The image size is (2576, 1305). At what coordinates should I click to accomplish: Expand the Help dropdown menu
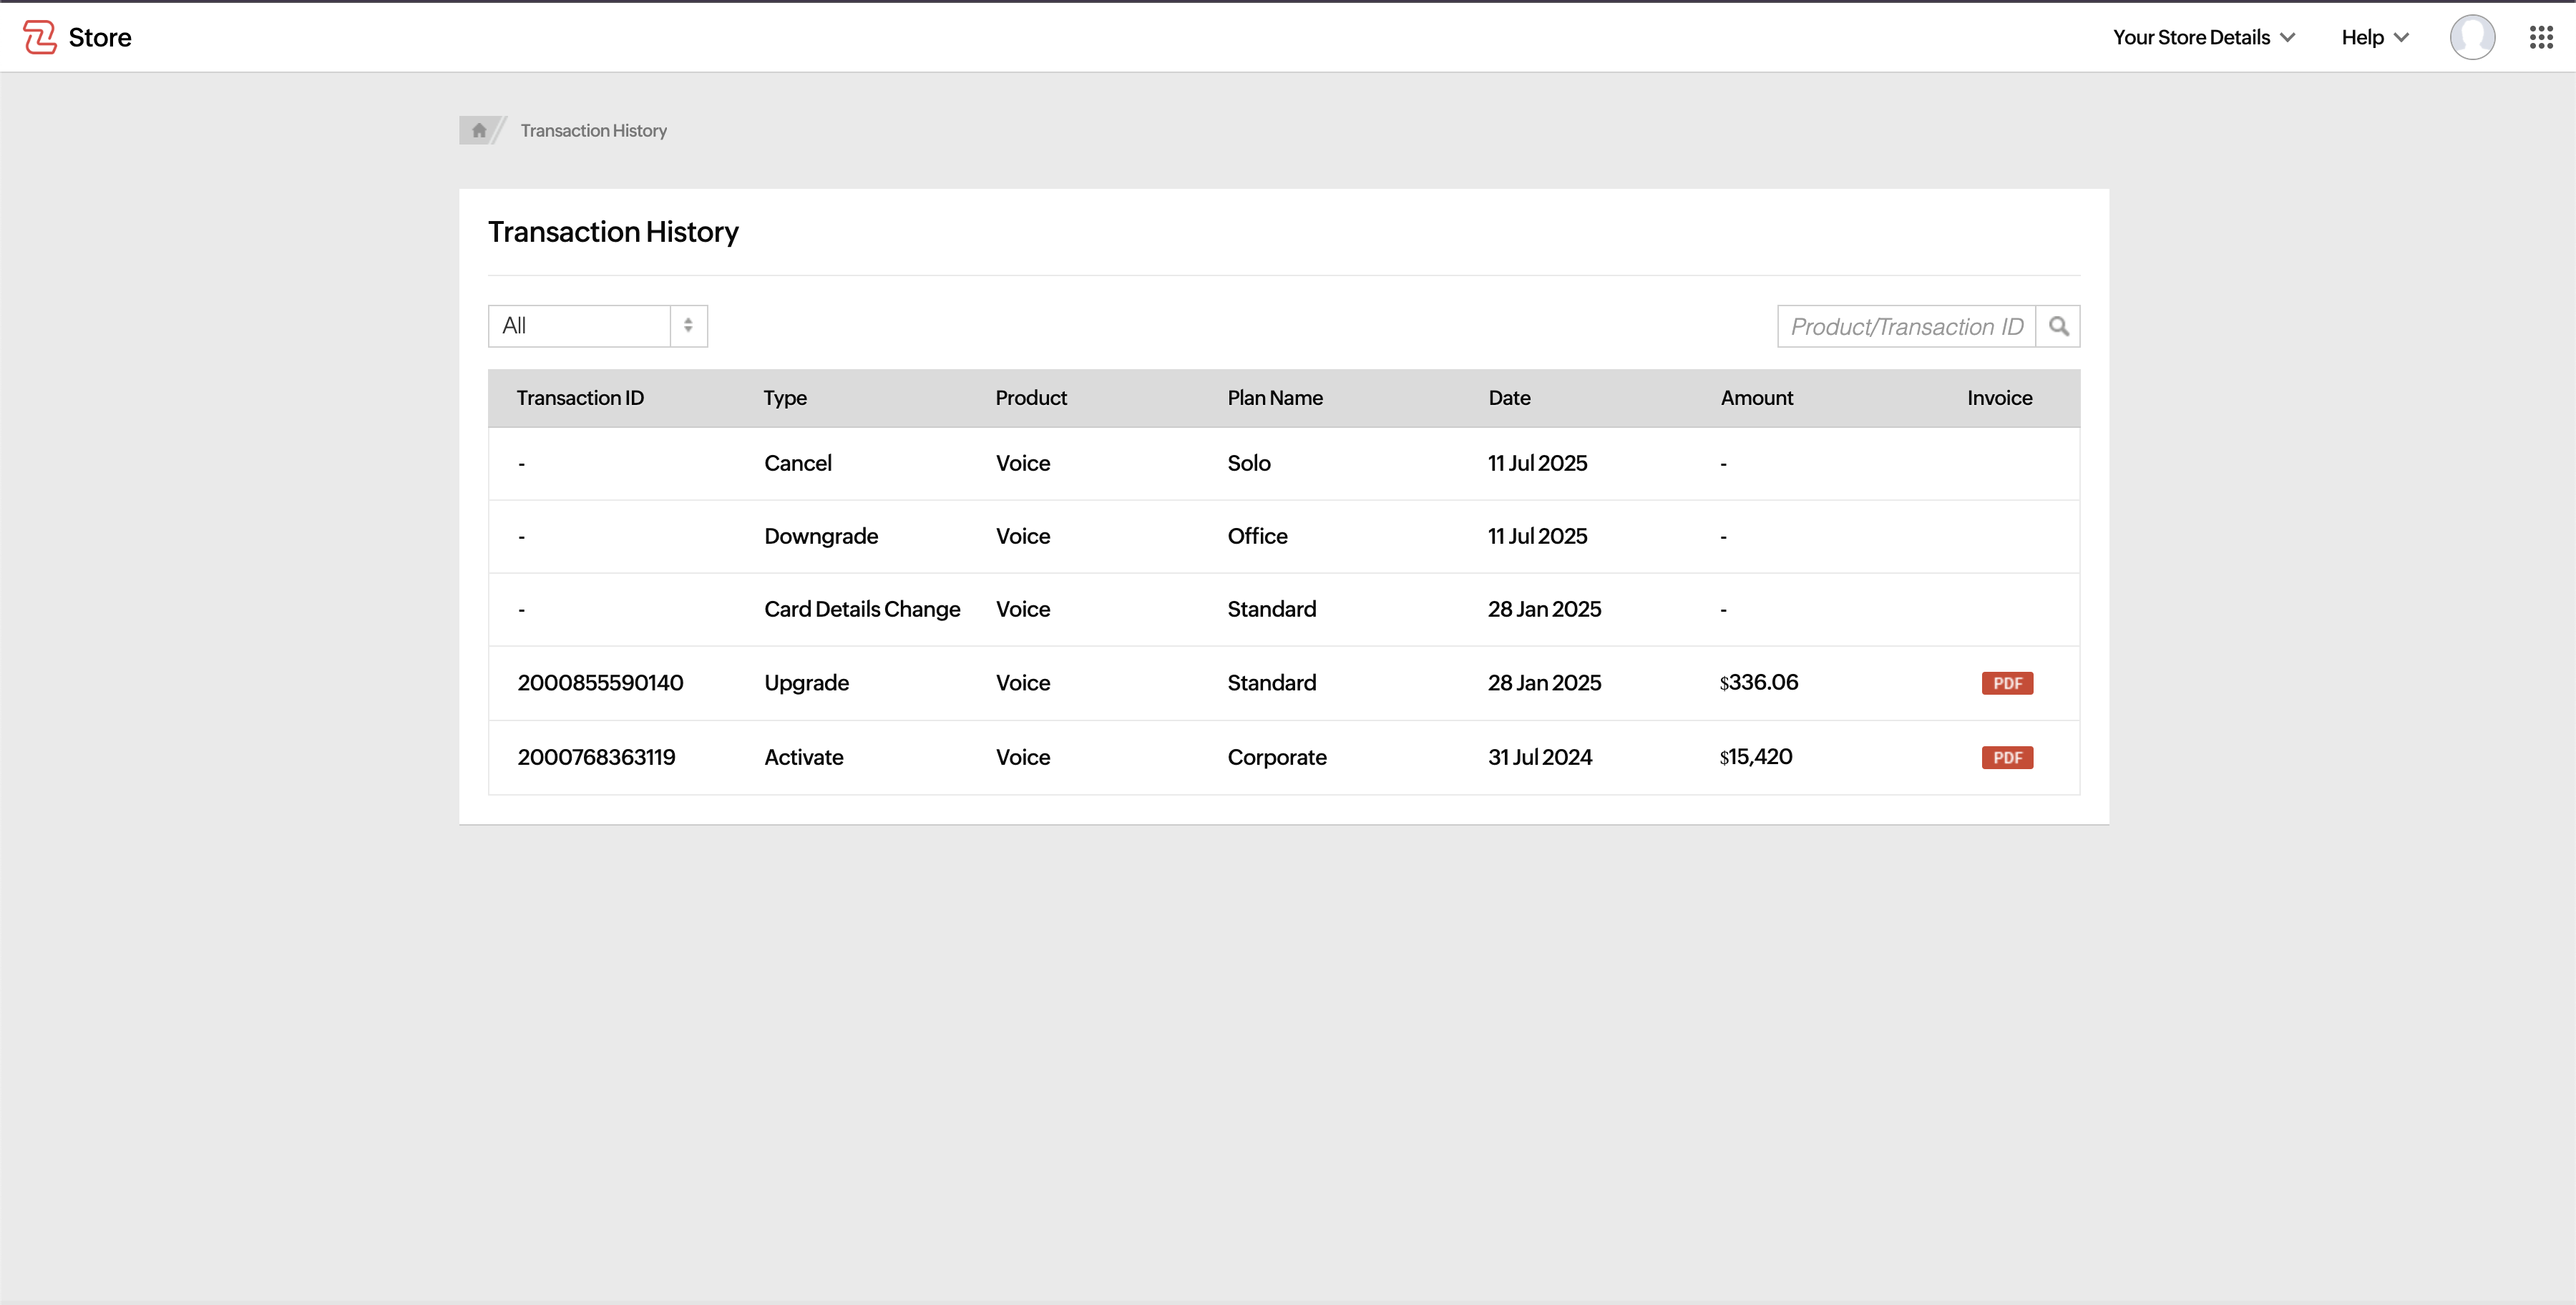coord(2374,37)
